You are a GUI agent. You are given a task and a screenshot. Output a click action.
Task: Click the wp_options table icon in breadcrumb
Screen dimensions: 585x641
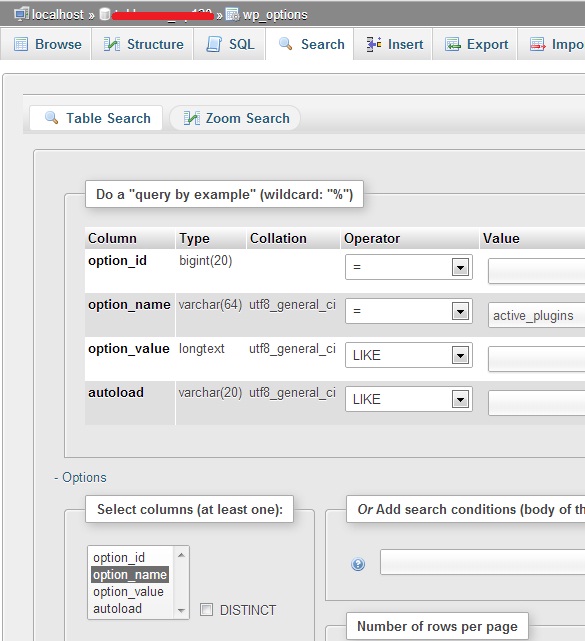(x=232, y=14)
